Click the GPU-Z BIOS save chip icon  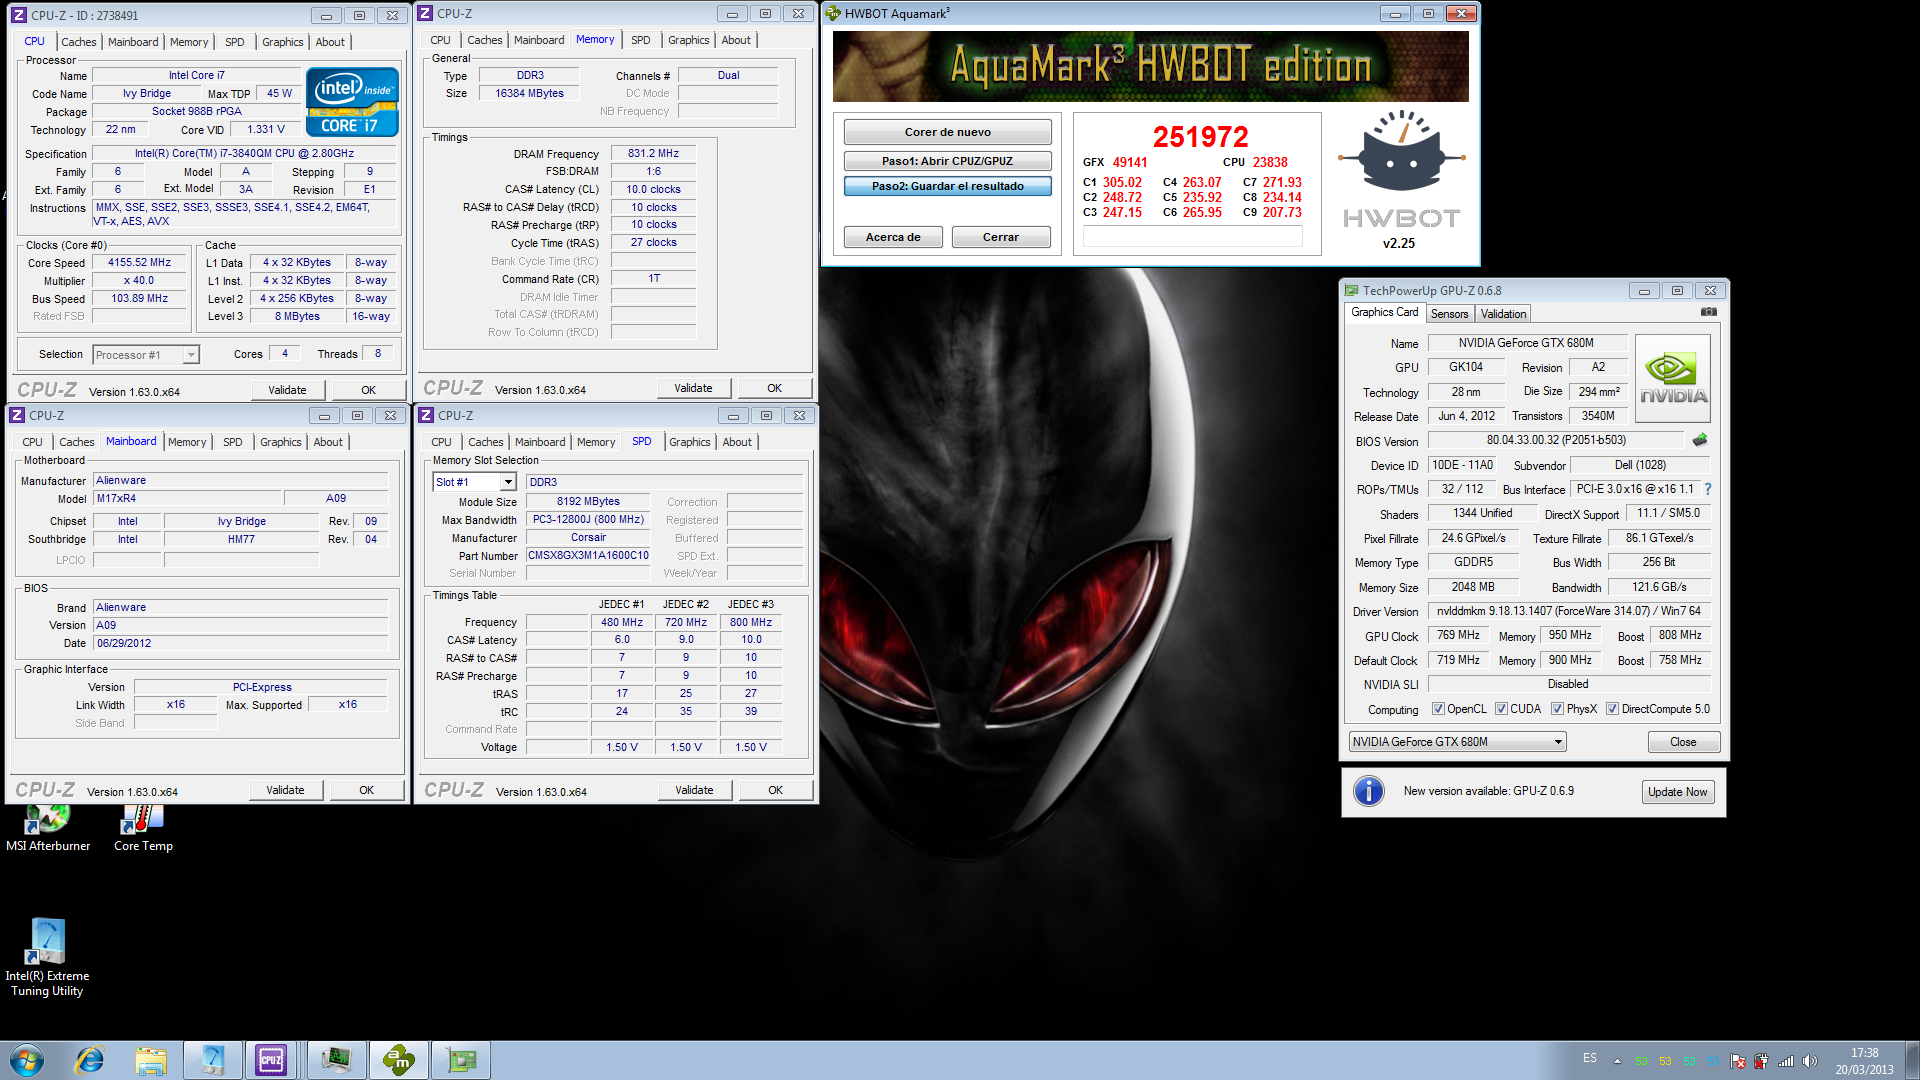pos(1700,440)
